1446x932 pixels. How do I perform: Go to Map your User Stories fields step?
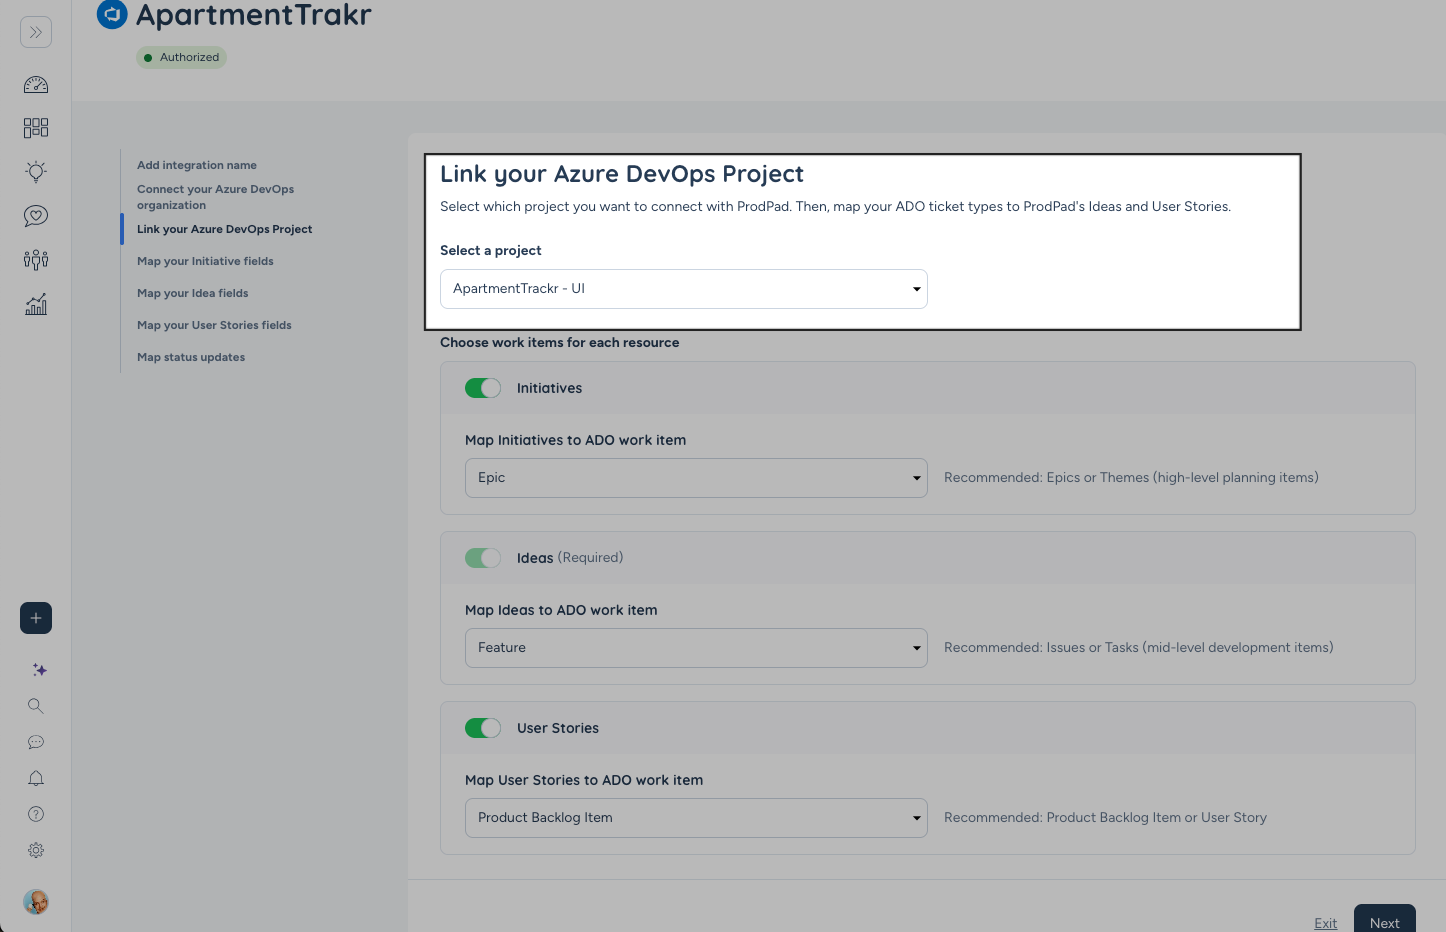[214, 325]
